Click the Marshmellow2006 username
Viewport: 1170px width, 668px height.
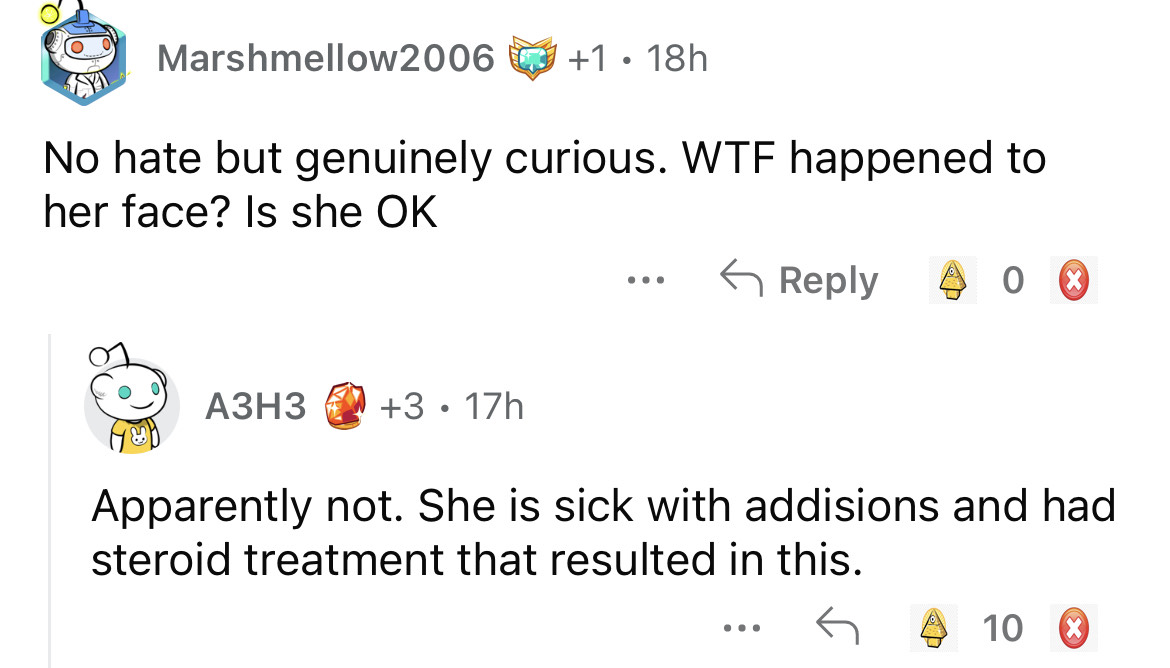tap(325, 59)
